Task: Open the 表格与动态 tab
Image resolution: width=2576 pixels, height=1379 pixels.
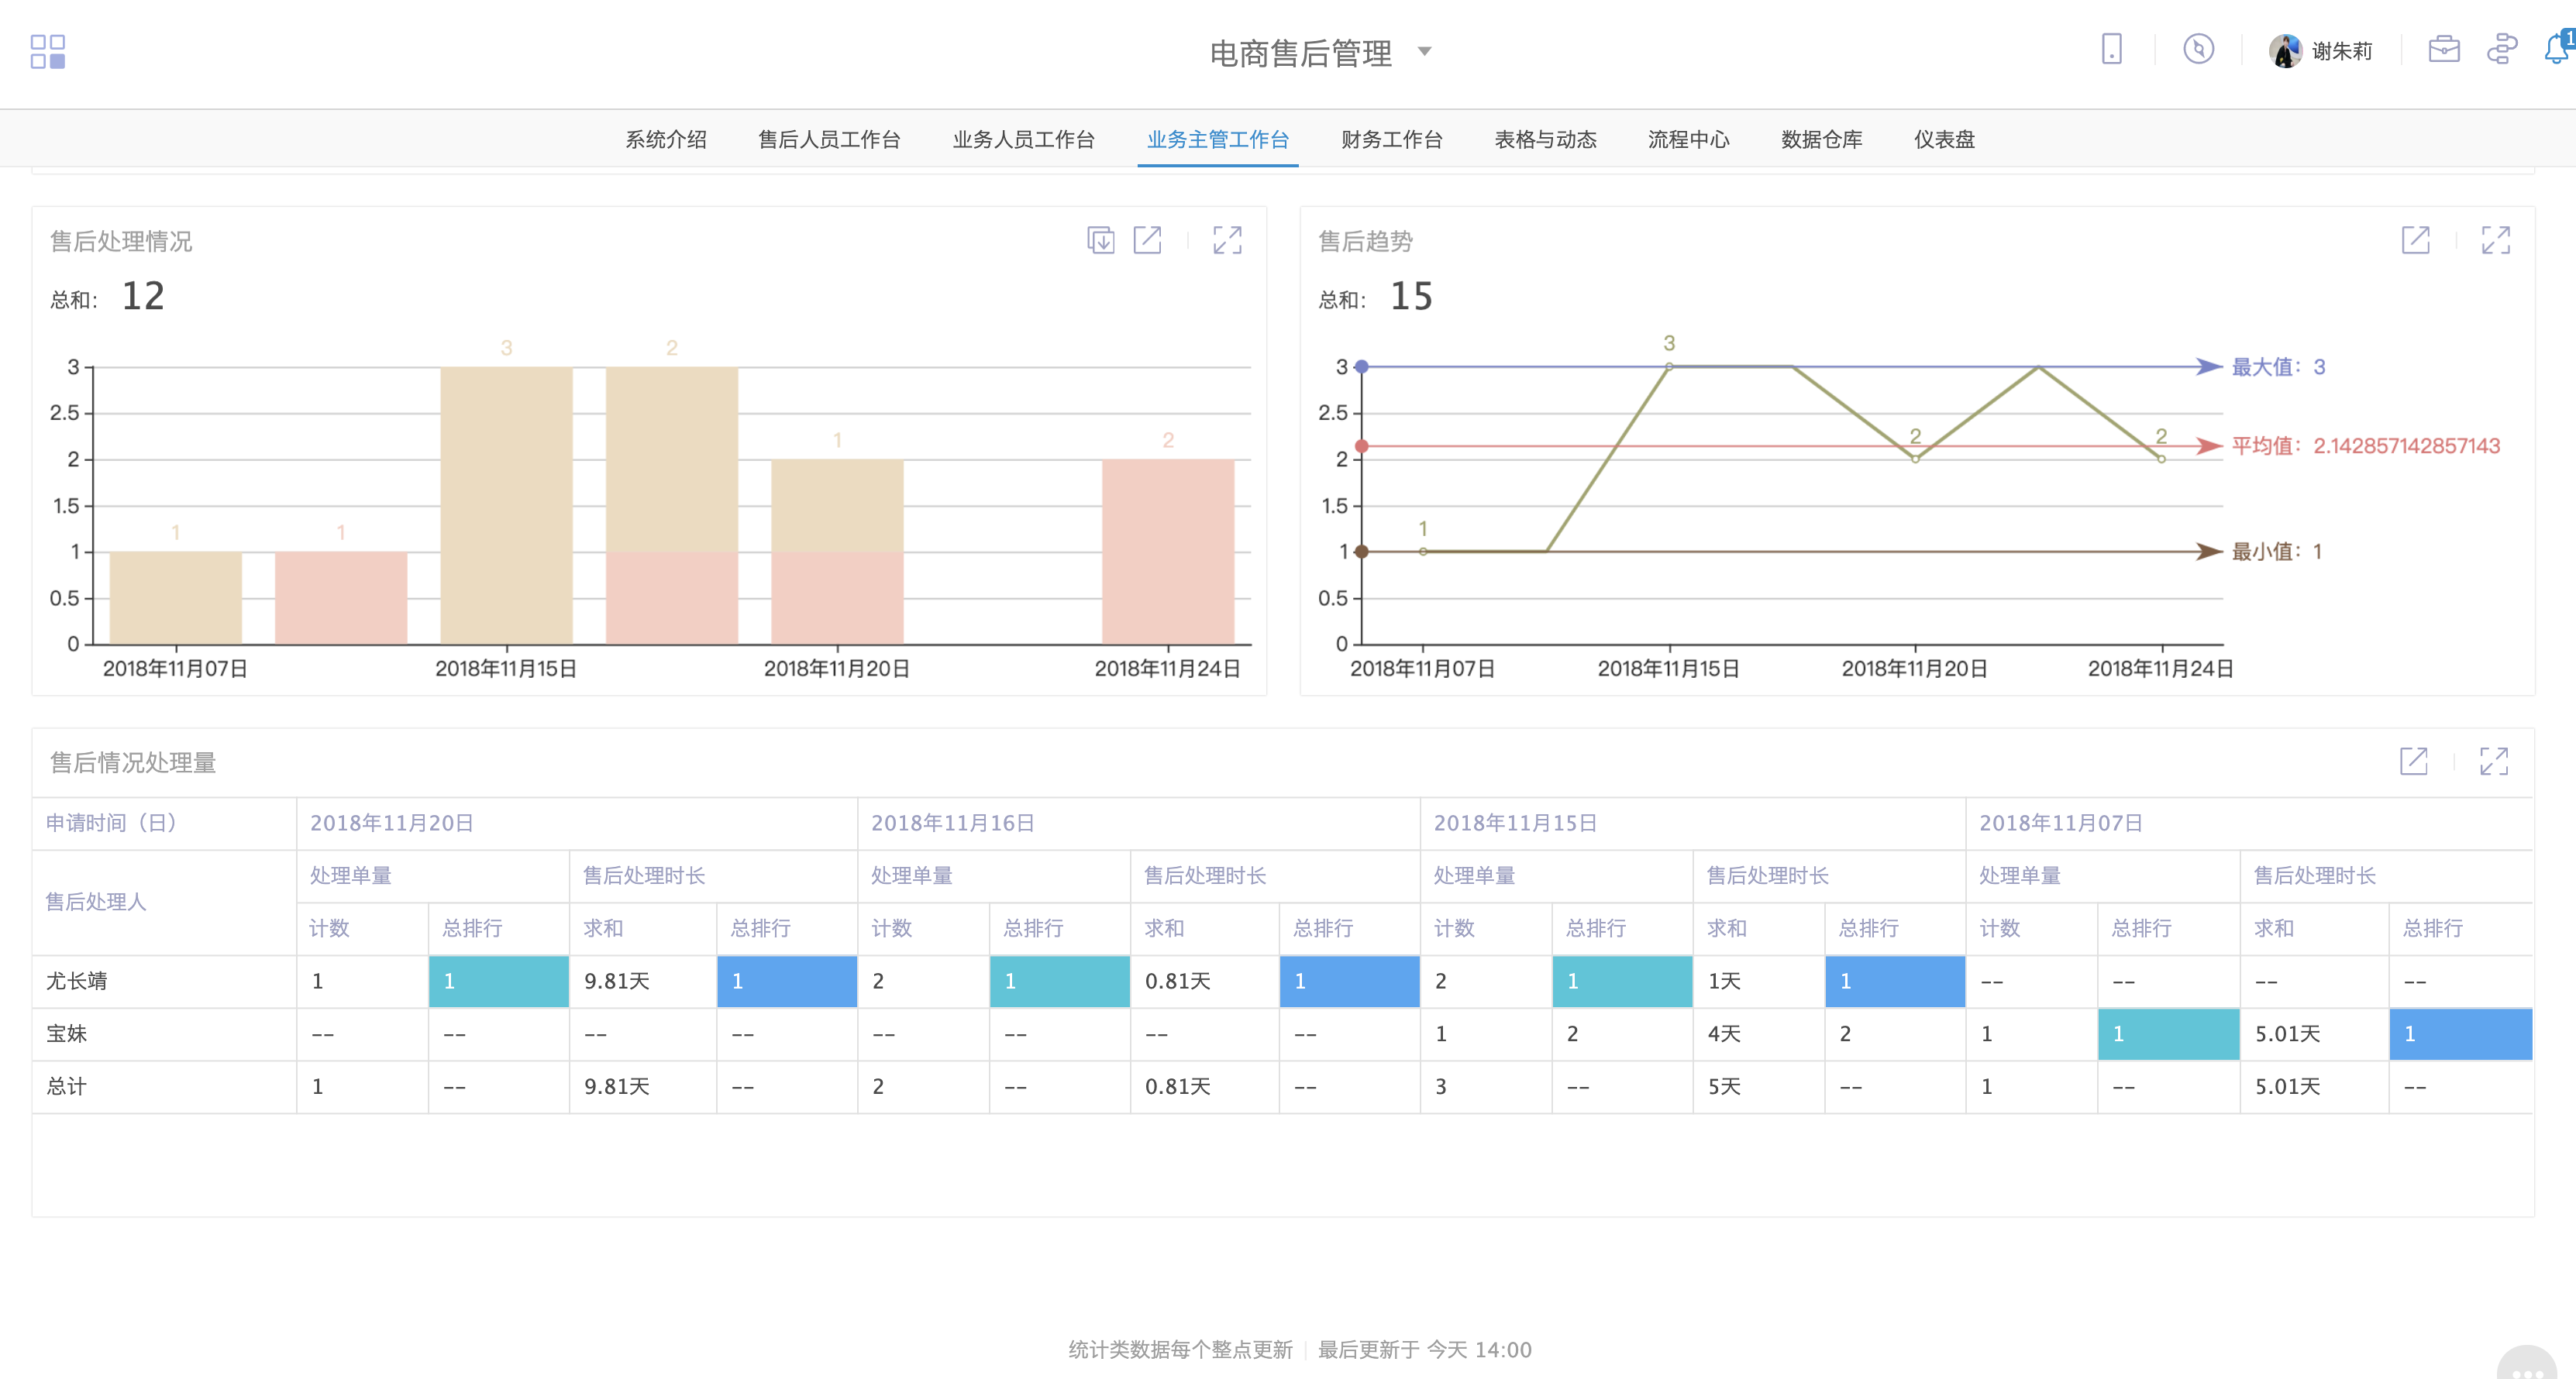Action: coord(1545,139)
